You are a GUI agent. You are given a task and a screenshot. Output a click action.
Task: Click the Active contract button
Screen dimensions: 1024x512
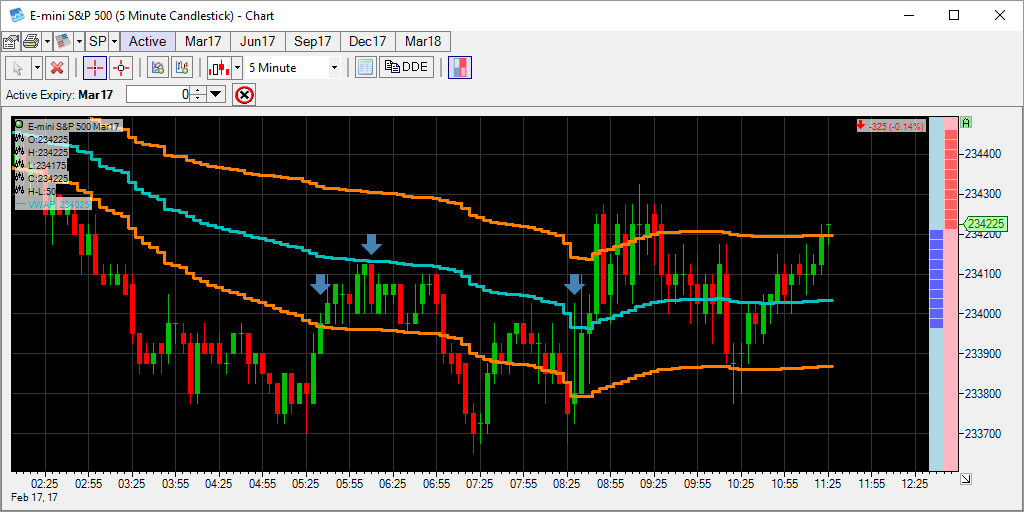[148, 41]
